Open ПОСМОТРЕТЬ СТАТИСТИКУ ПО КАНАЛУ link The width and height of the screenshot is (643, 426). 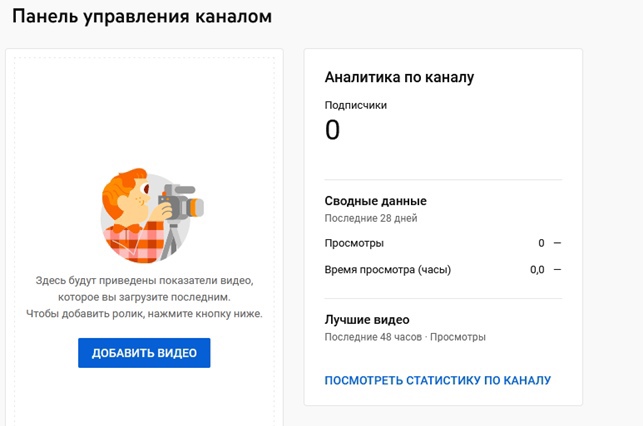pos(438,380)
